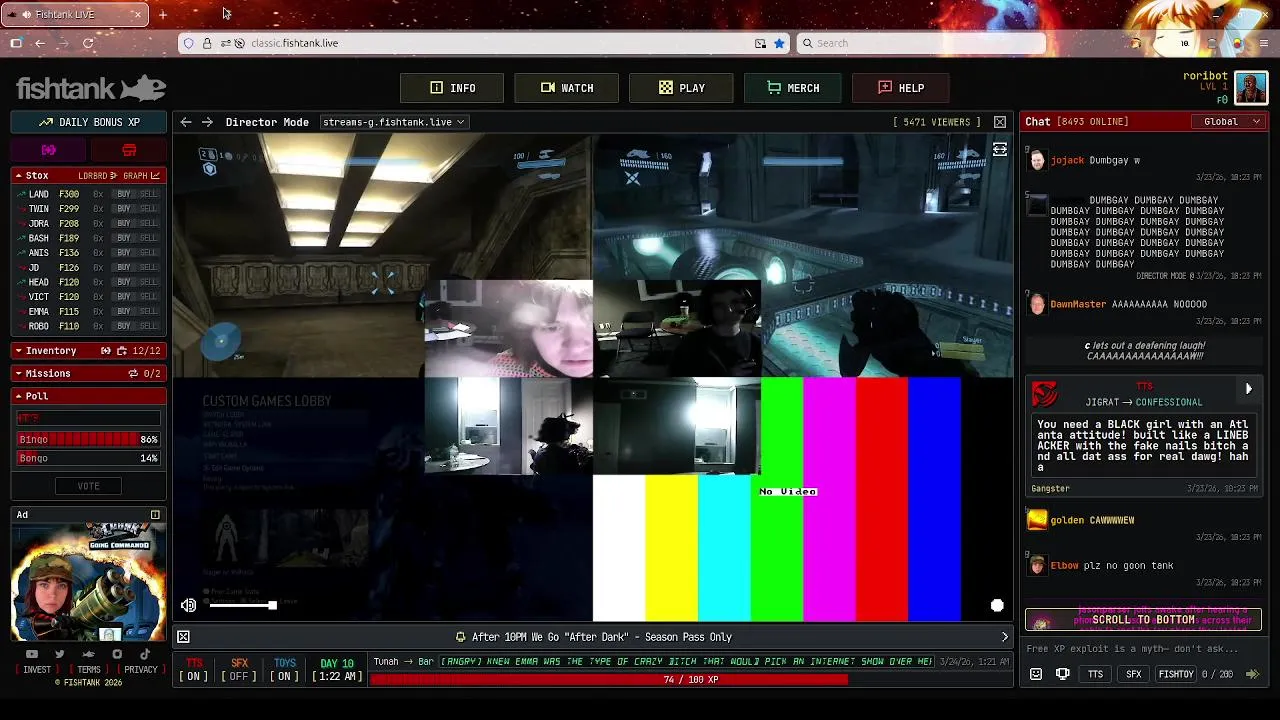Open the INFO page
1280x720 pixels.
(452, 88)
